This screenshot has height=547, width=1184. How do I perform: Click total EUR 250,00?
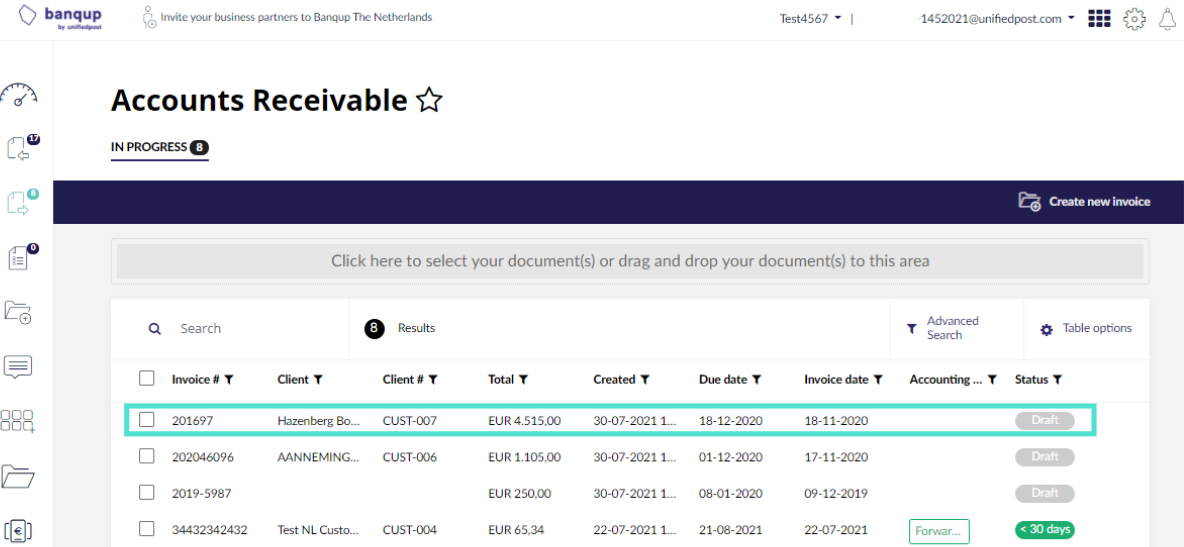click(x=520, y=493)
